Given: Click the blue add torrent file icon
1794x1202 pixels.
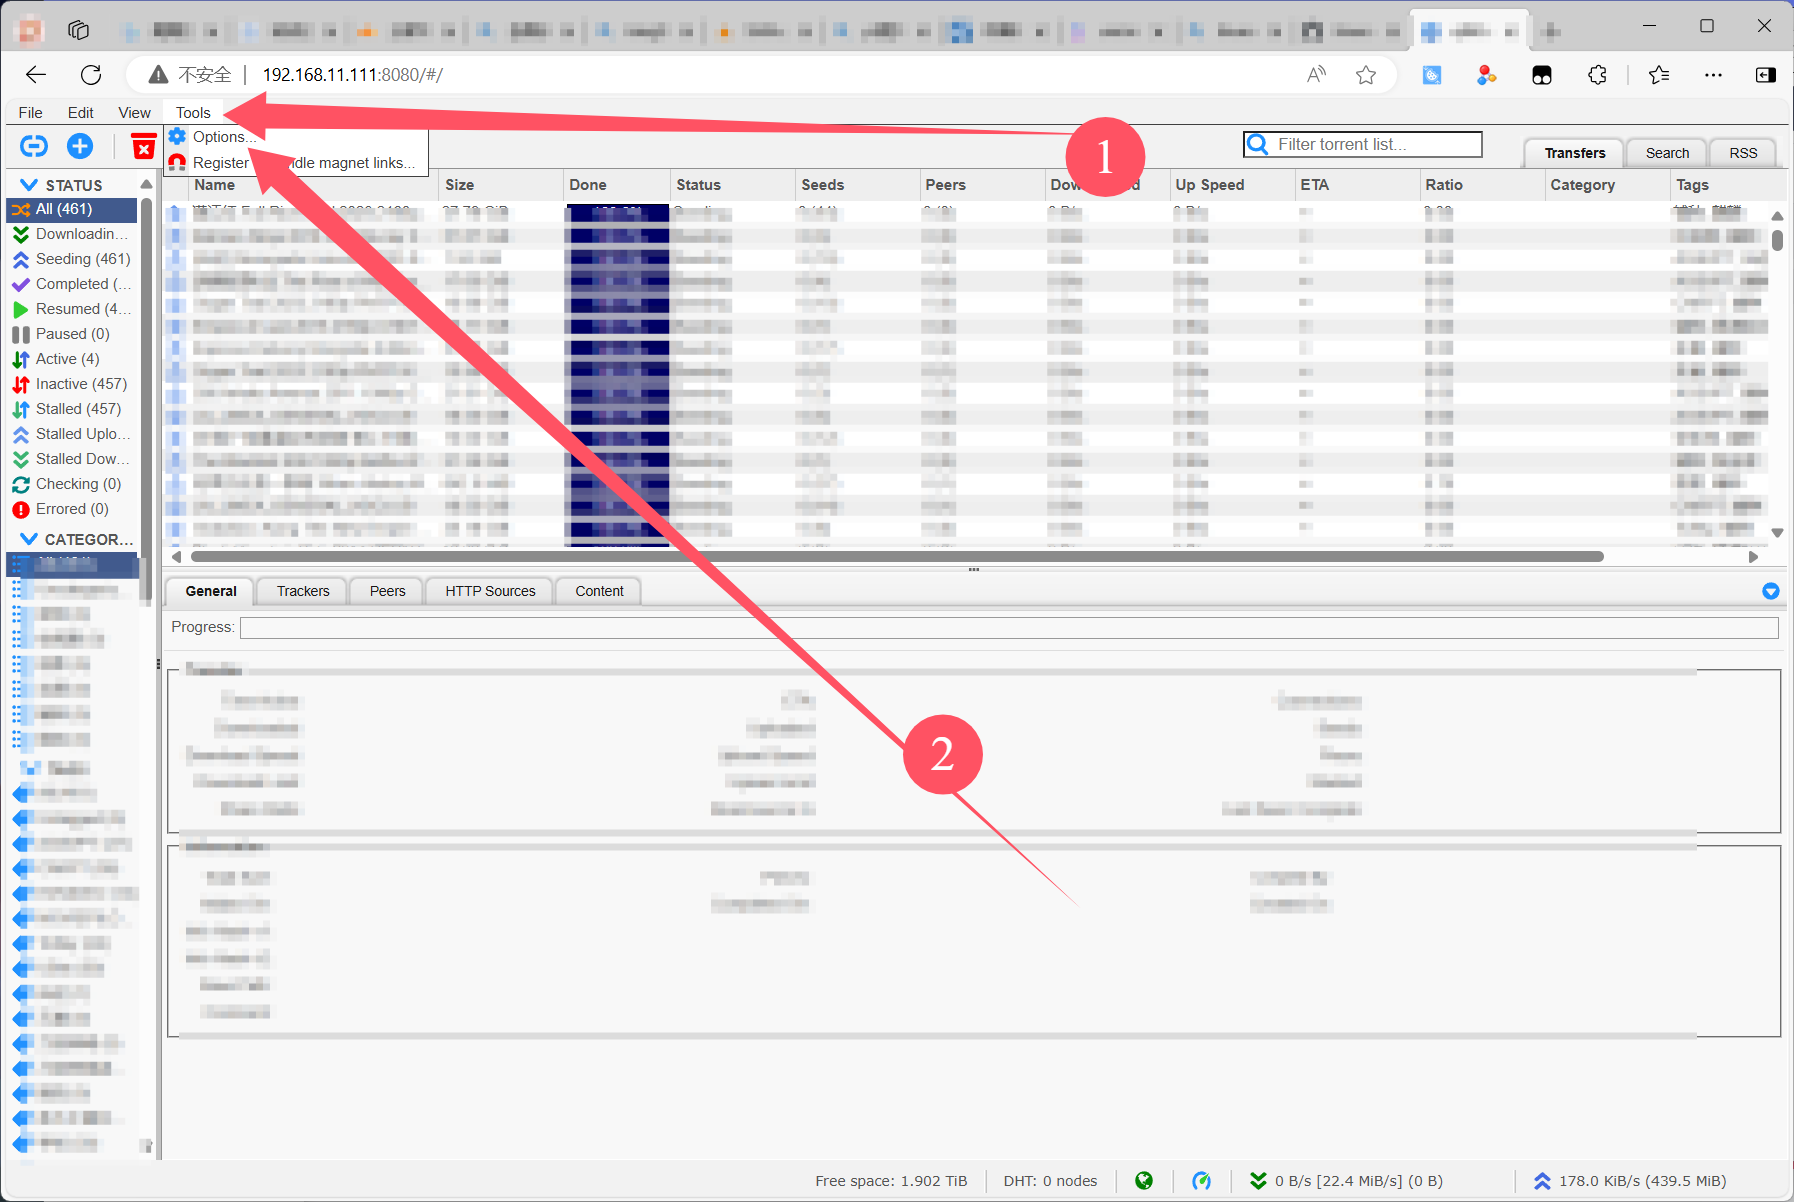Looking at the screenshot, I should (80, 147).
